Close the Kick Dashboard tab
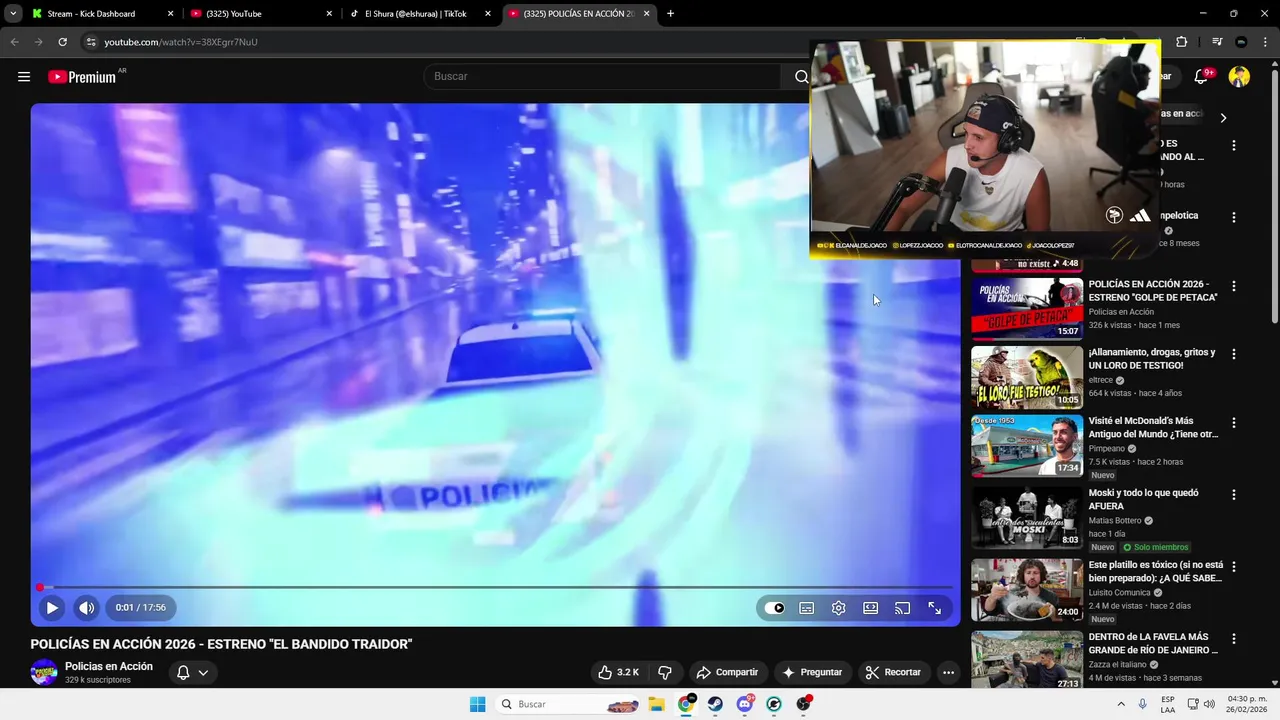The width and height of the screenshot is (1280, 720). pyautogui.click(x=170, y=14)
